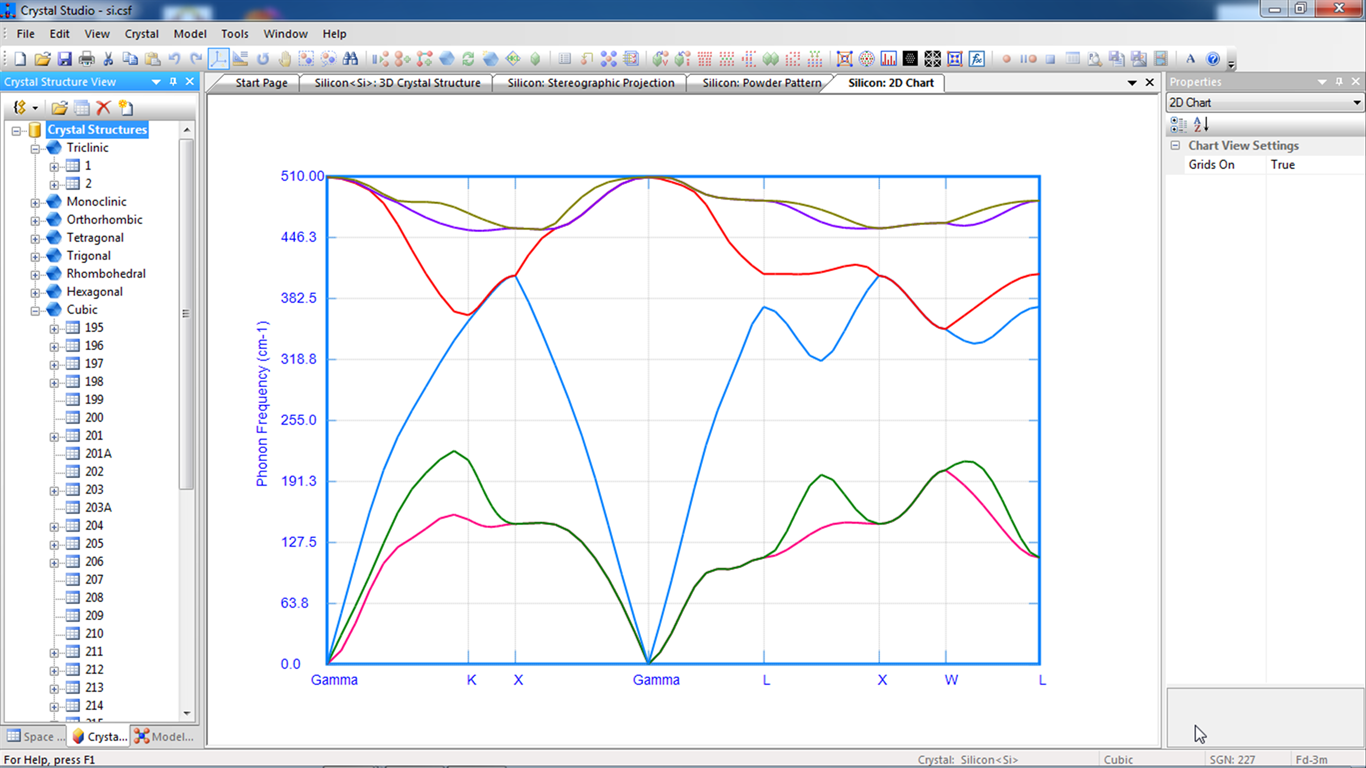Viewport: 1366px width, 768px height.
Task: Collapse the Cubic tree node
Action: (x=36, y=310)
